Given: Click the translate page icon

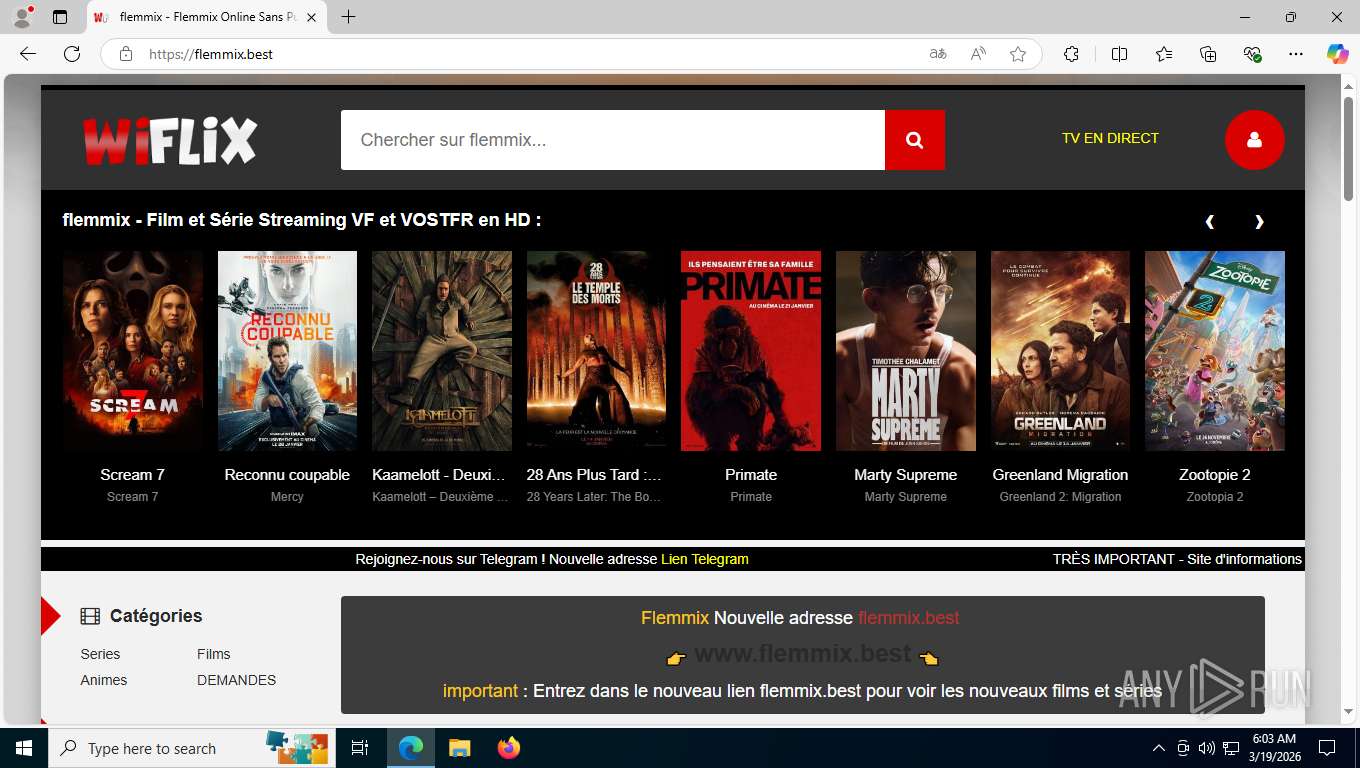Looking at the screenshot, I should (x=938, y=54).
